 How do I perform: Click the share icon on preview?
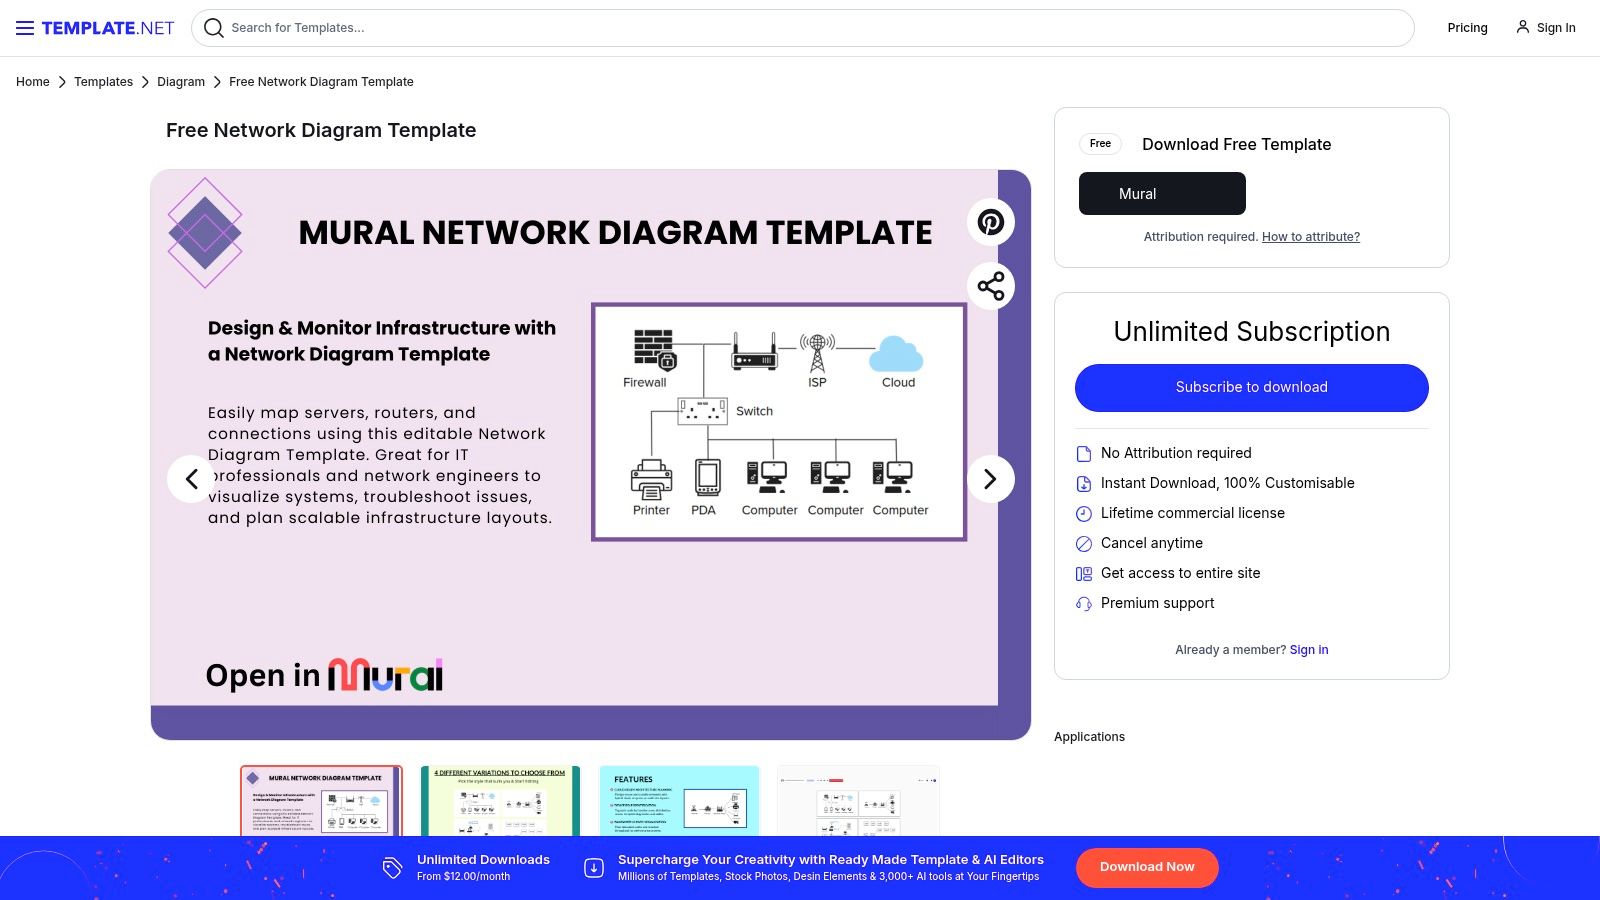[x=991, y=286]
